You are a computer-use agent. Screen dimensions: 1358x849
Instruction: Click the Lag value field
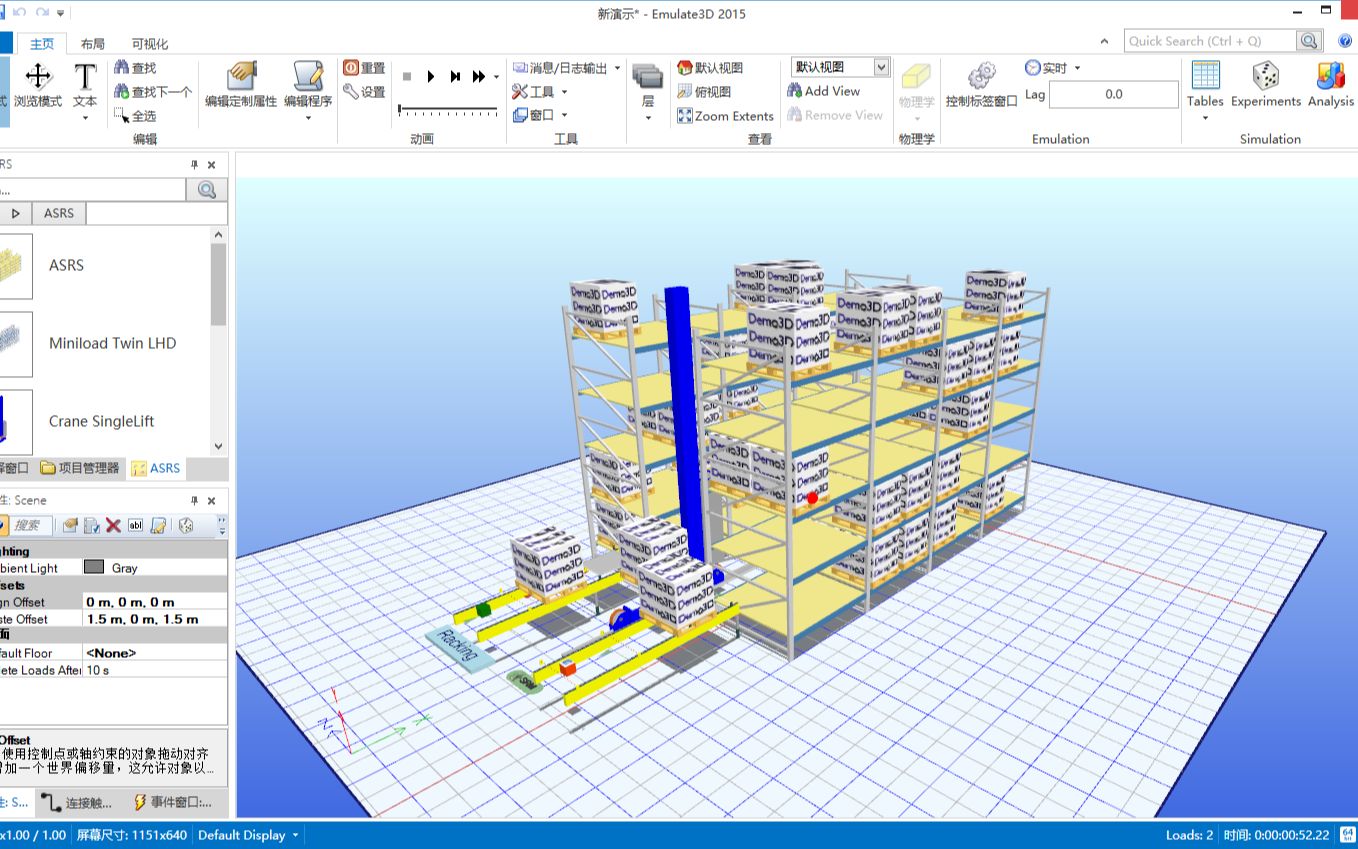pos(1113,94)
